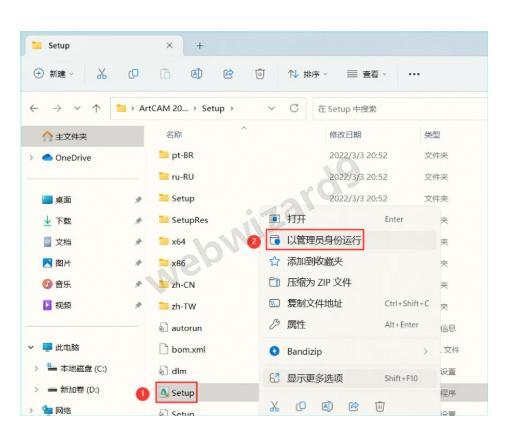Click the Delete trash icon in the toolbar
This screenshot has height=448, width=509.
(x=260, y=74)
